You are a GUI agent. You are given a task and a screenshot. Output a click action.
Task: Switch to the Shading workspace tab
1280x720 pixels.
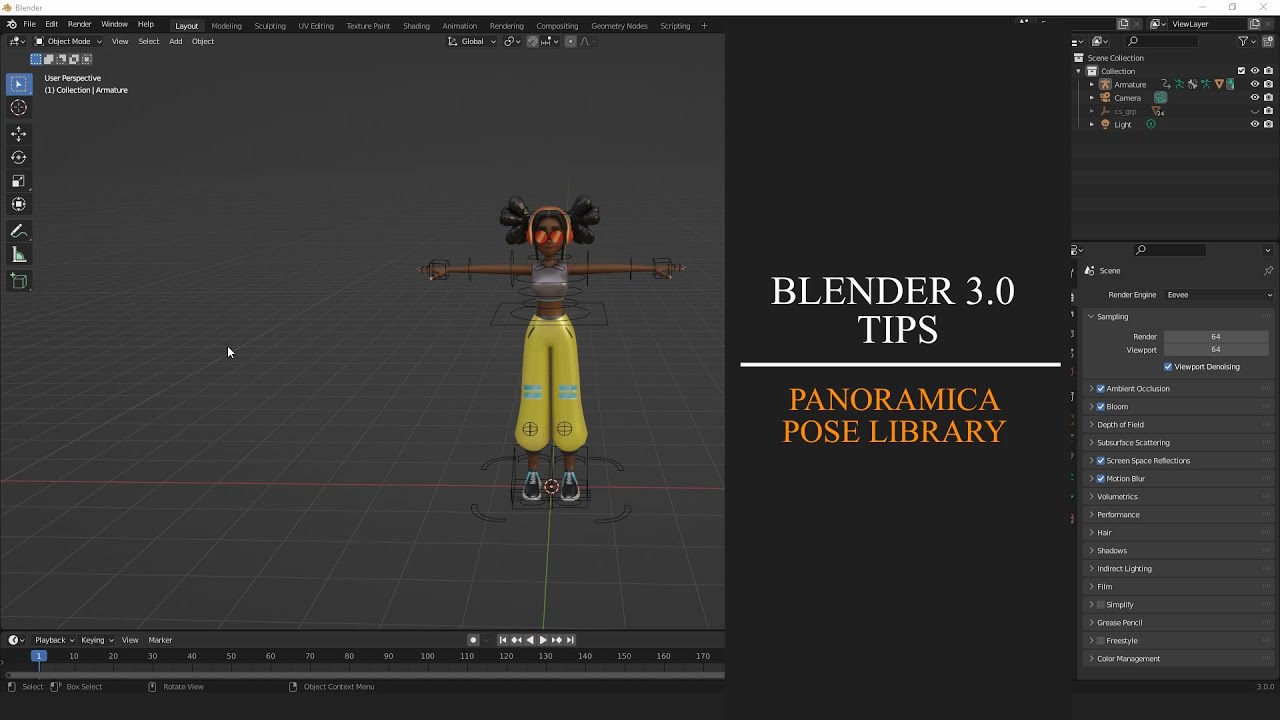[x=416, y=26]
